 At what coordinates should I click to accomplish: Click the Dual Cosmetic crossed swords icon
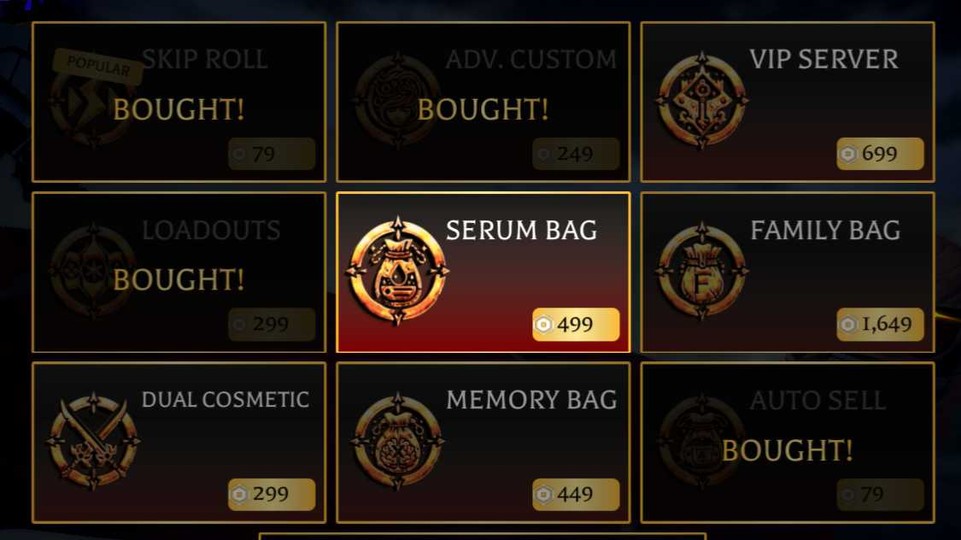pos(93,441)
